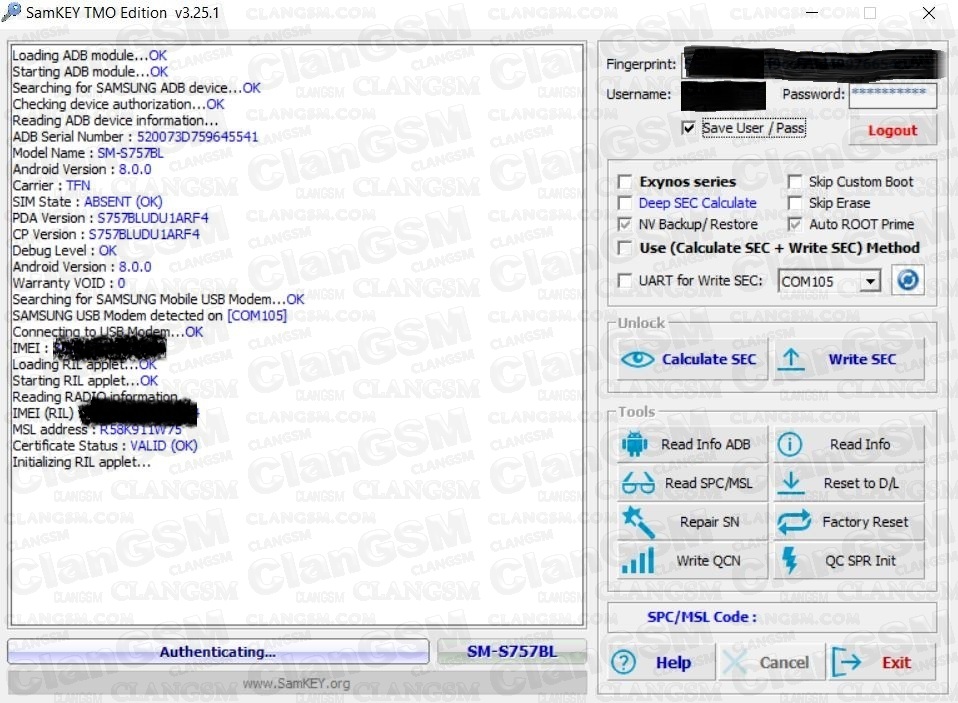Click the Password input field
This screenshot has height=703, width=958.
[892, 95]
